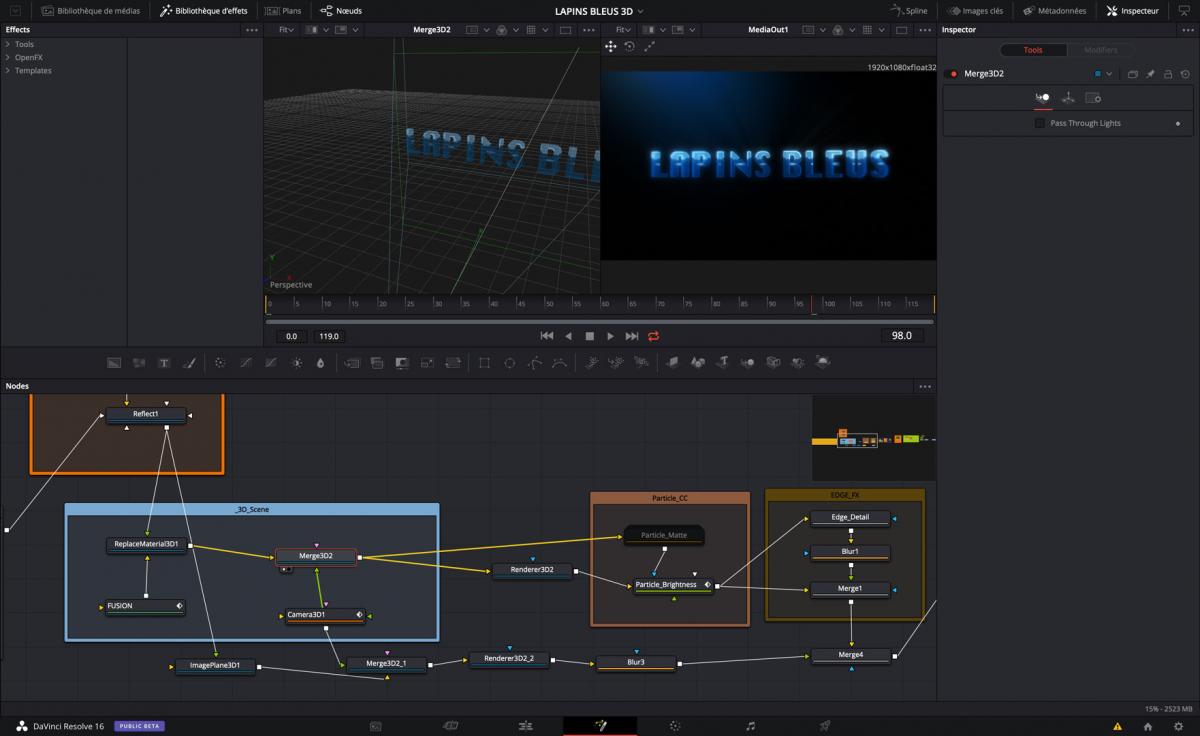Screen dimensions: 1200x736
Task: Add a Shape 3D cube node from toolbar
Action: tap(698, 362)
